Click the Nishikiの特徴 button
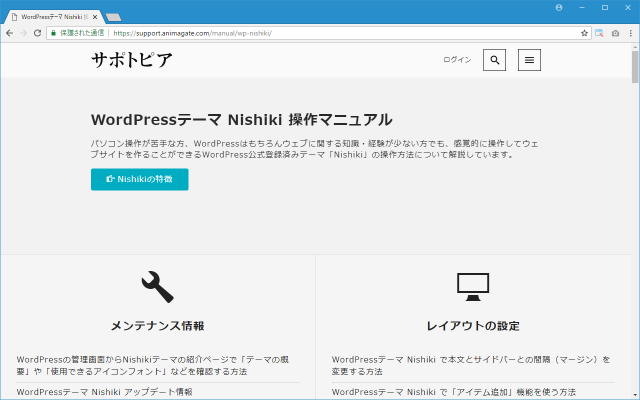The height and width of the screenshot is (400, 640). (140, 179)
